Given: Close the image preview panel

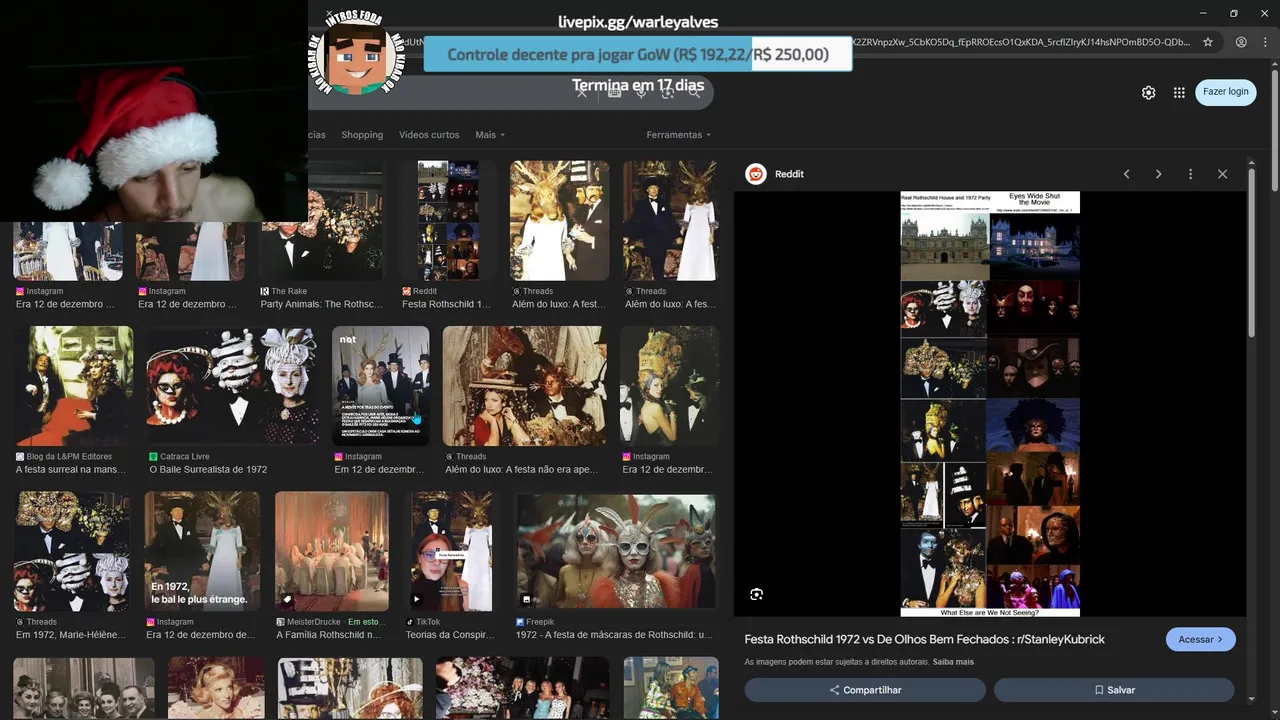Looking at the screenshot, I should click(x=1222, y=174).
